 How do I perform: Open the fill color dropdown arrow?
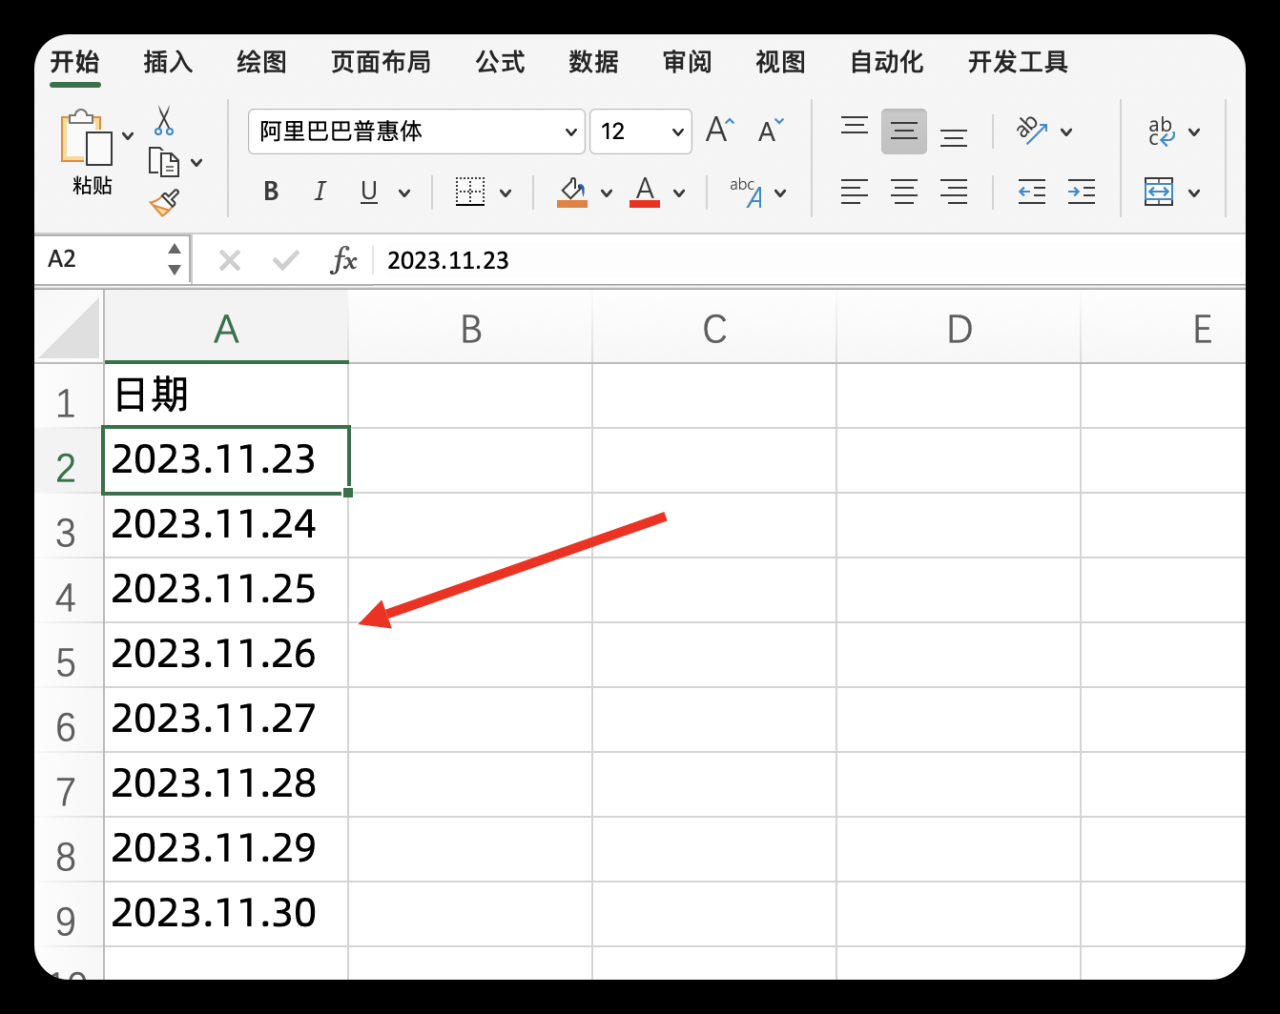pos(606,193)
